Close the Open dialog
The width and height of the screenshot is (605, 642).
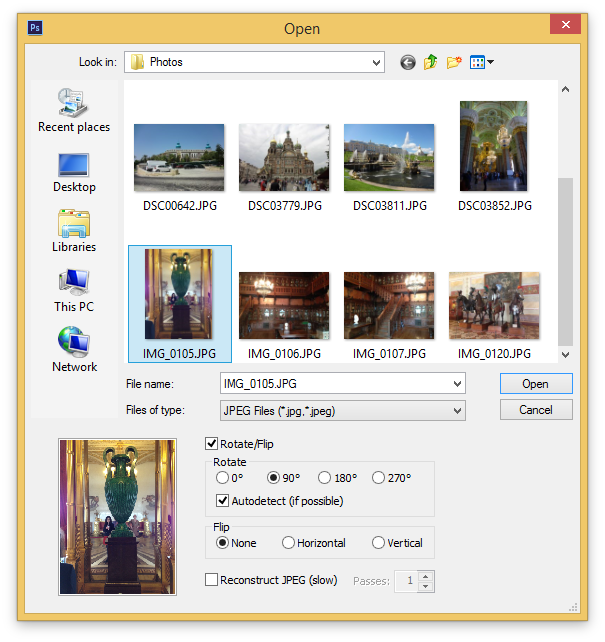click(x=565, y=24)
